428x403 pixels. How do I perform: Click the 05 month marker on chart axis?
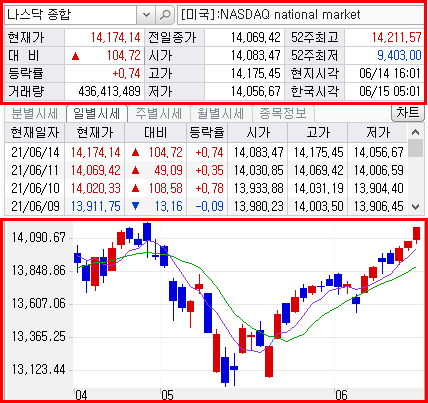pyautogui.click(x=167, y=395)
